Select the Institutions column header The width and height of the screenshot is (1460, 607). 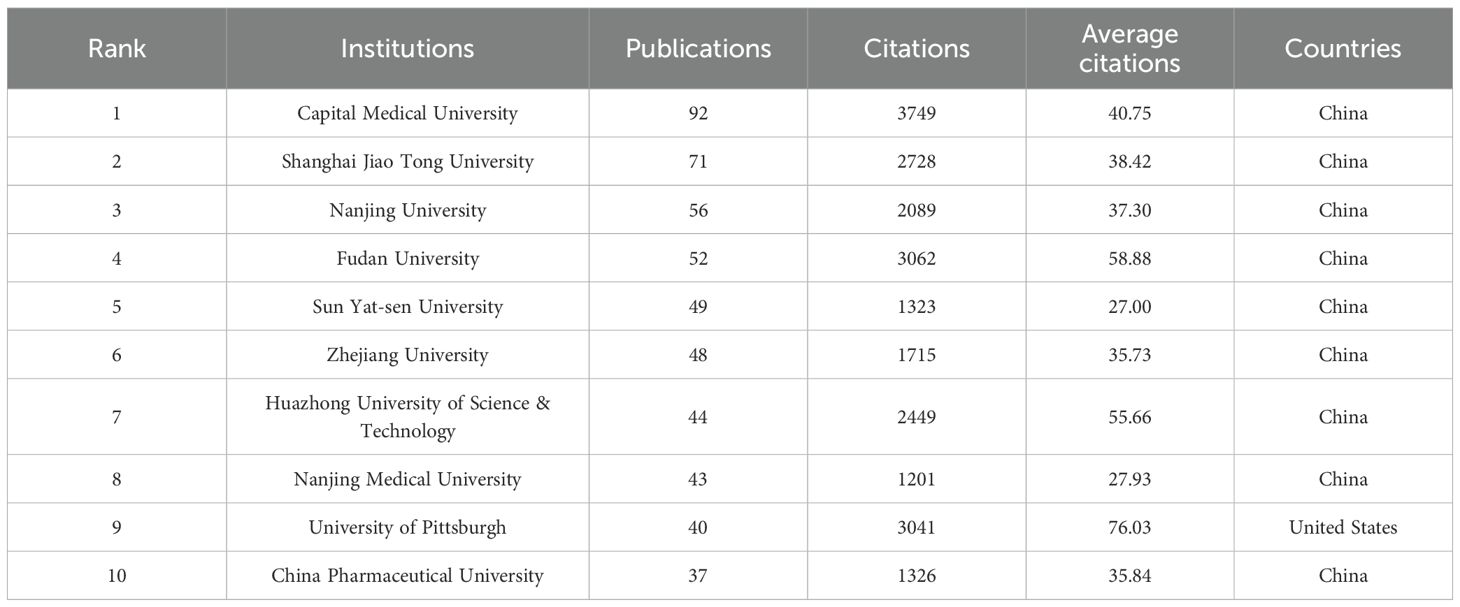(407, 48)
